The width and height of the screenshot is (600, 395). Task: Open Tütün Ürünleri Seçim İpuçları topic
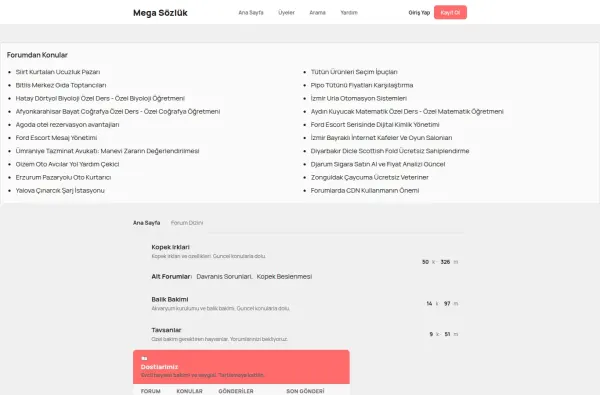point(354,72)
